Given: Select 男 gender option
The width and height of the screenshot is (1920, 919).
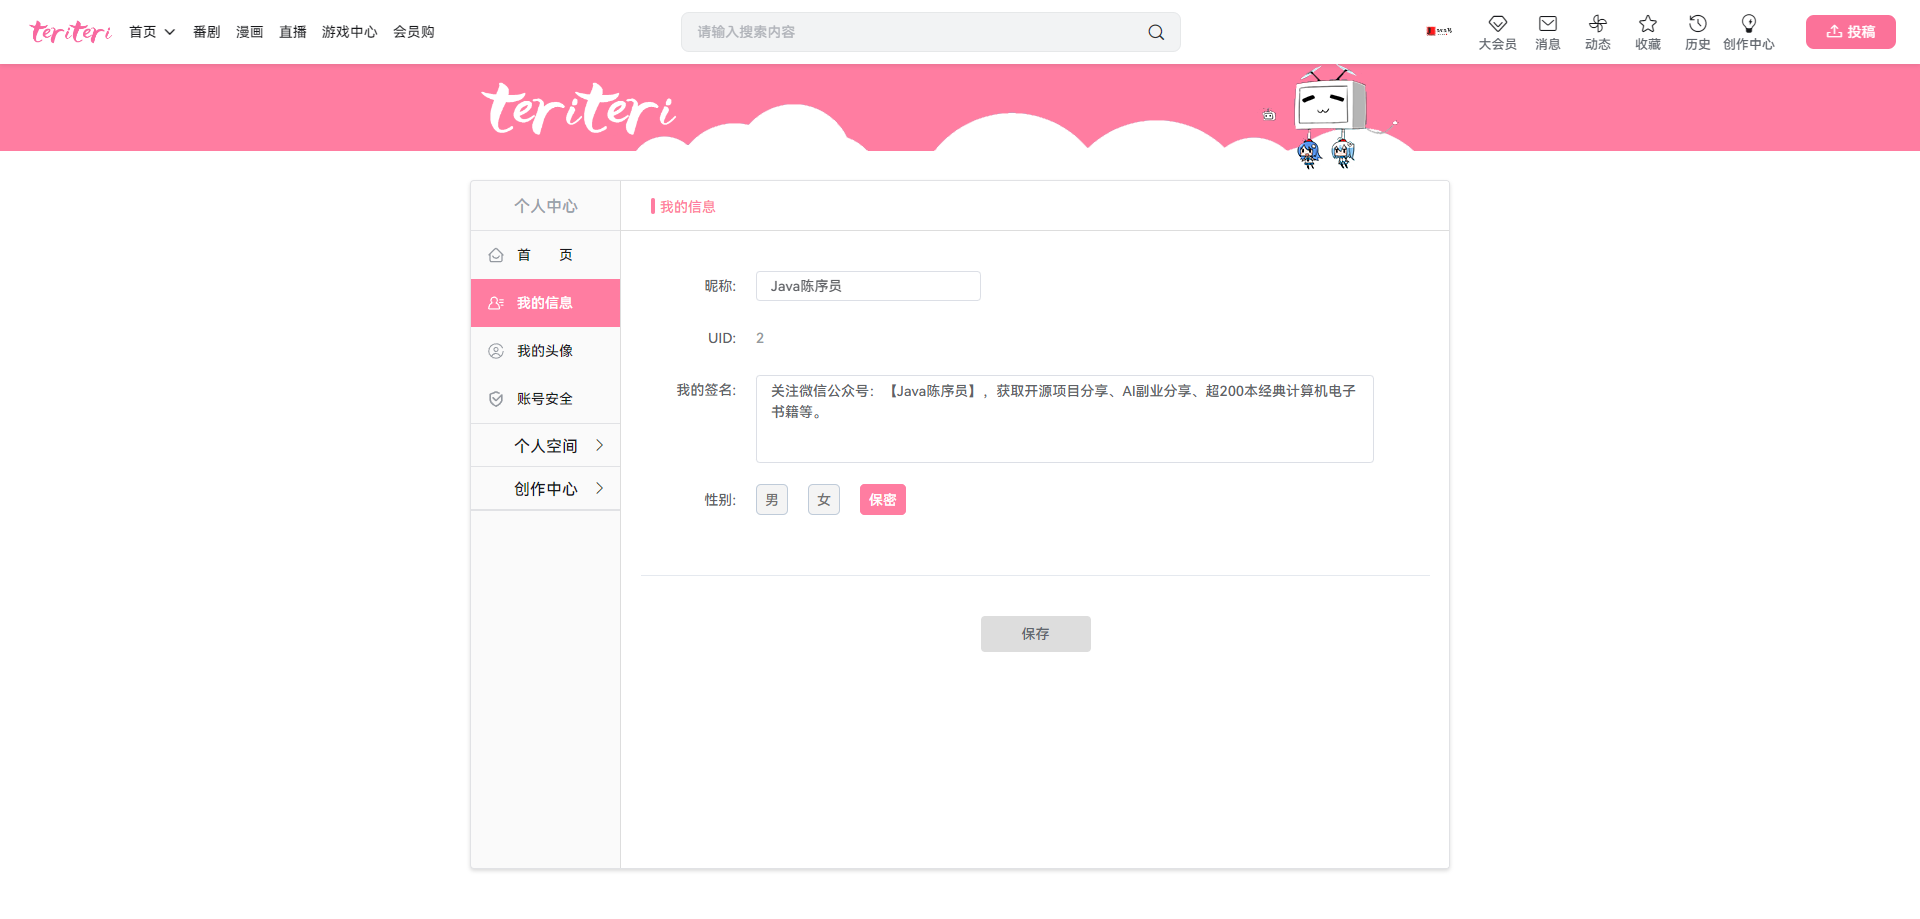Looking at the screenshot, I should pyautogui.click(x=772, y=500).
